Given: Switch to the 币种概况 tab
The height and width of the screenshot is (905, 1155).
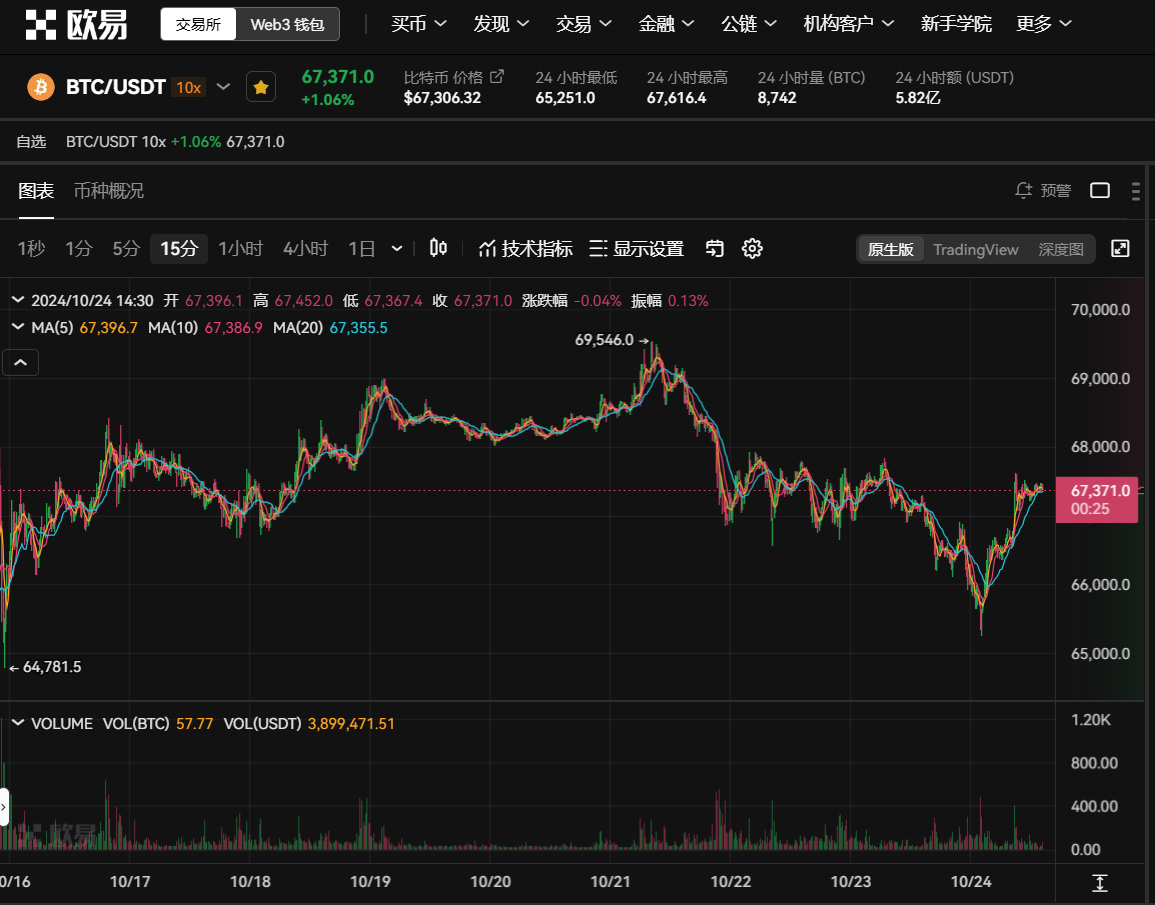Looking at the screenshot, I should (109, 190).
